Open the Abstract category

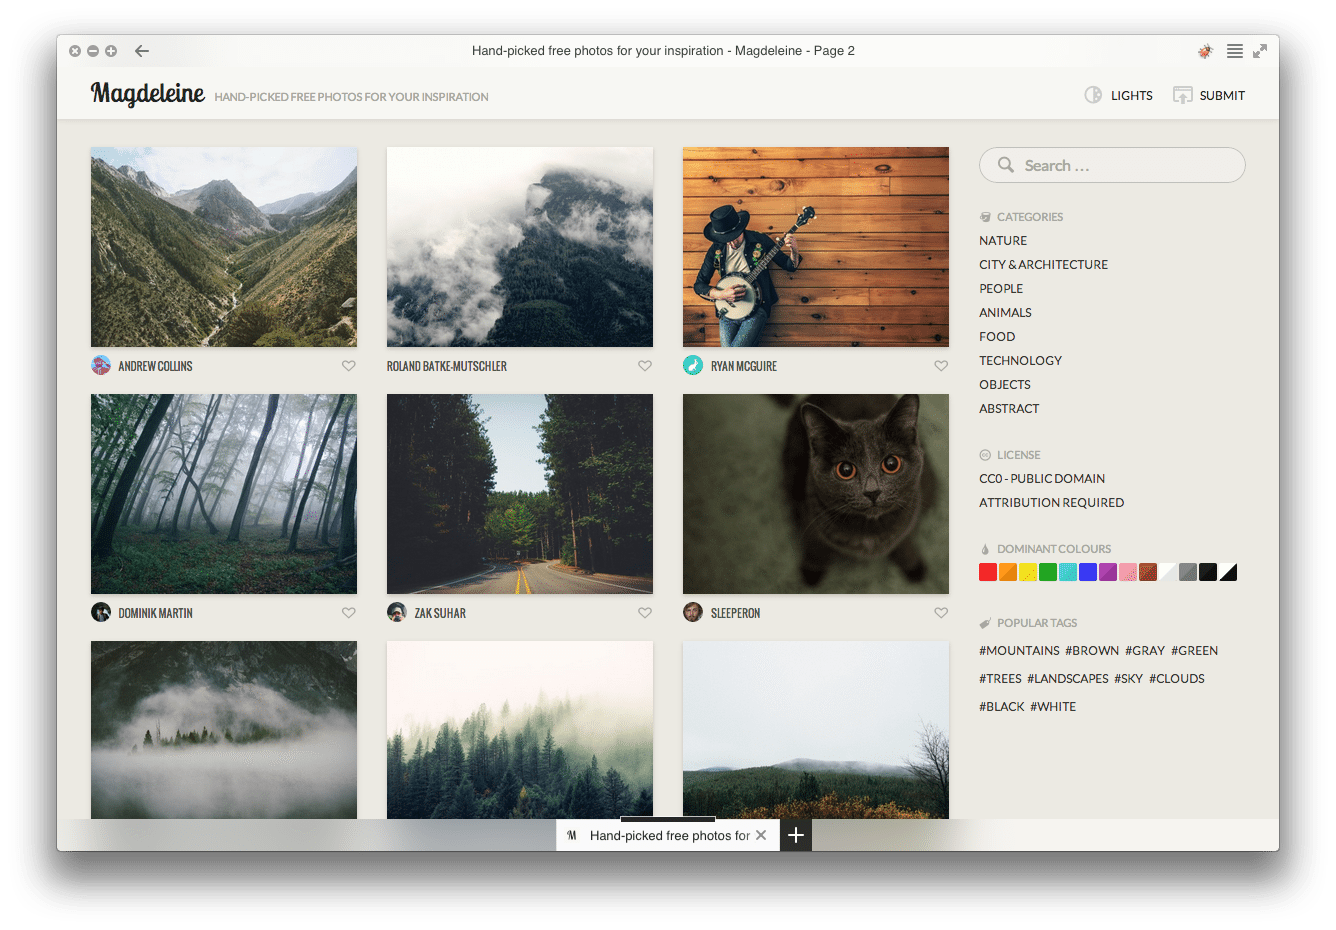coord(1009,409)
